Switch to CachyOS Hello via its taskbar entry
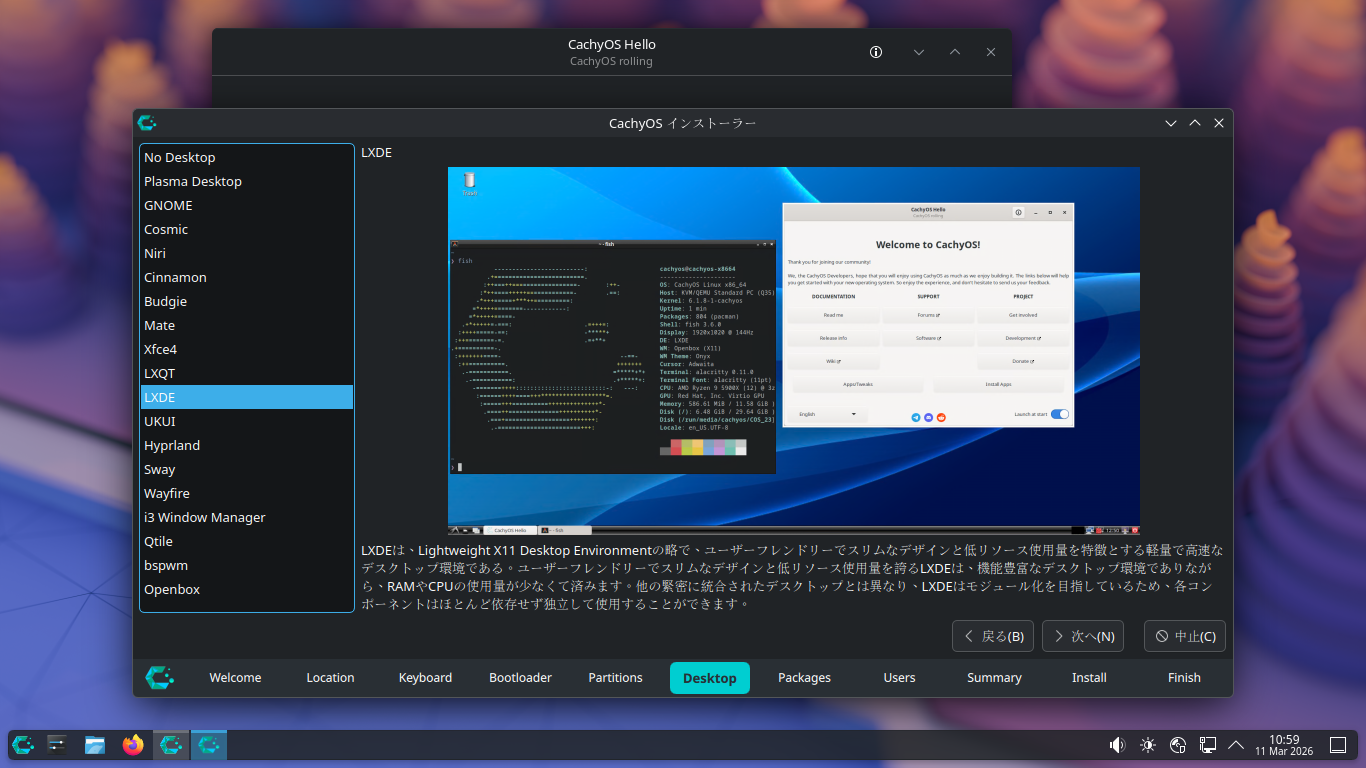The image size is (1366, 768). [171, 745]
